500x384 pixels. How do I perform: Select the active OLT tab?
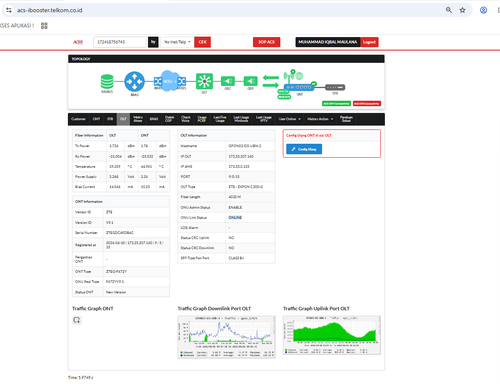[123, 119]
